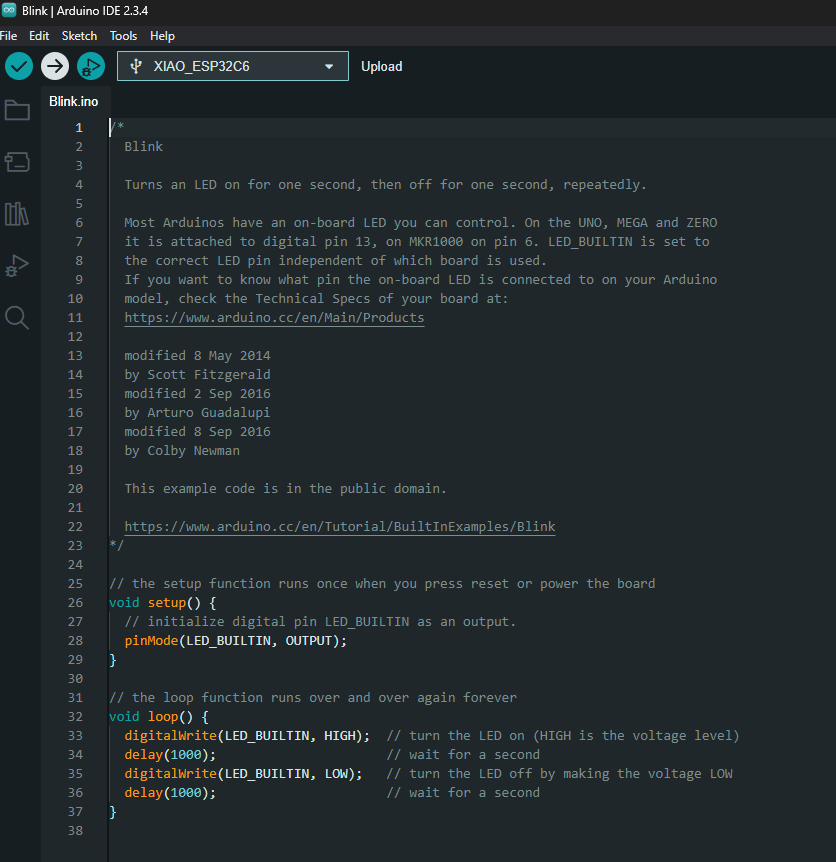
Task: Click line number 1 in the gutter
Action: [x=79, y=128]
